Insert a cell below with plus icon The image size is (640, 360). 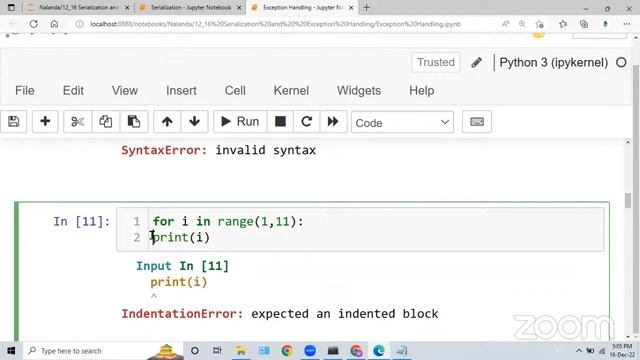pyautogui.click(x=45, y=122)
